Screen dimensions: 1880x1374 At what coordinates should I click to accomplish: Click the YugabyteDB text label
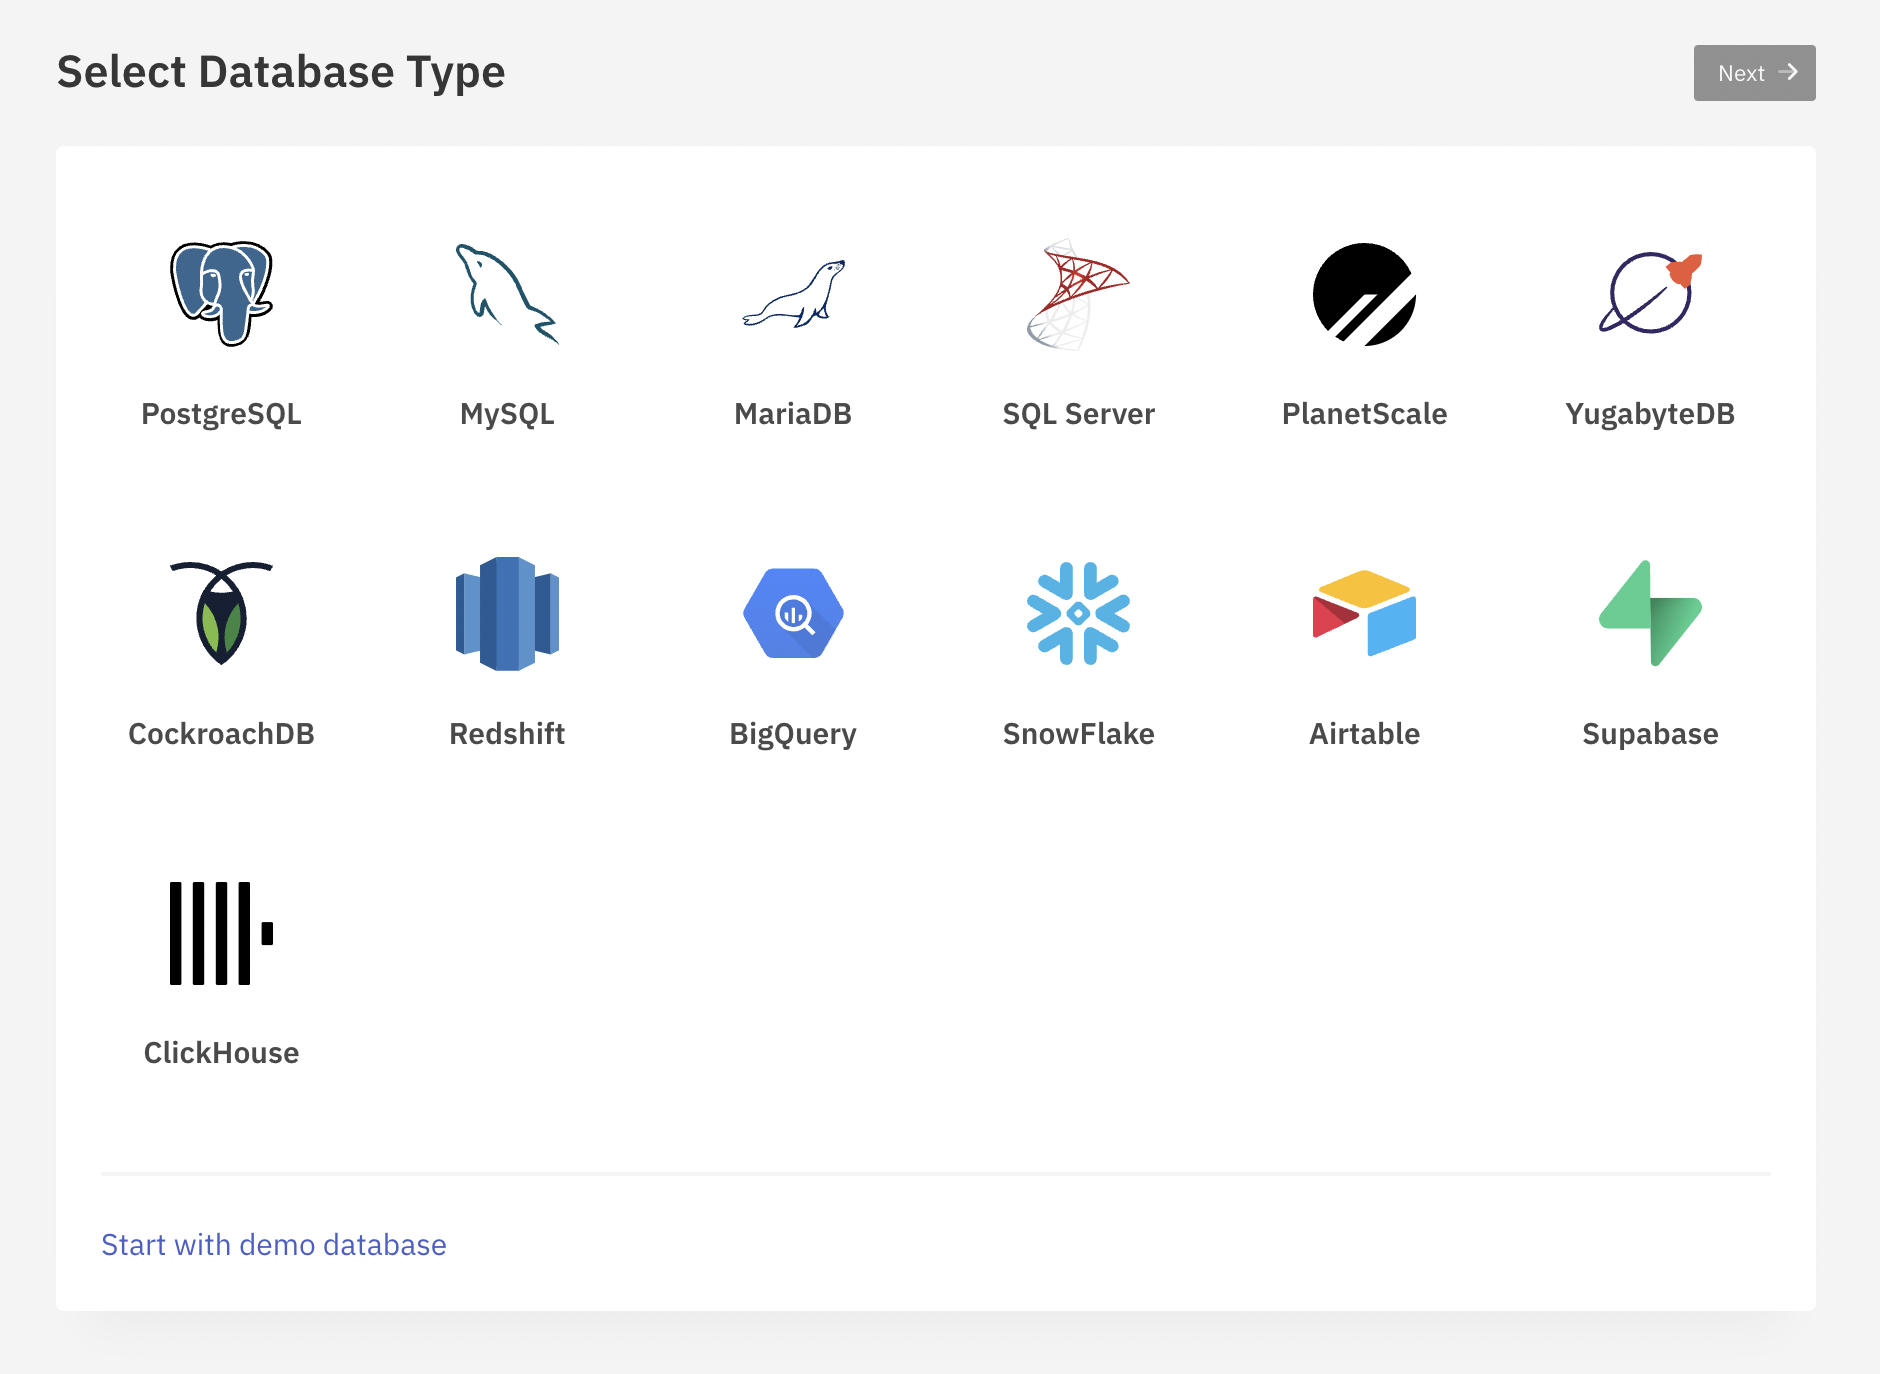tap(1650, 414)
